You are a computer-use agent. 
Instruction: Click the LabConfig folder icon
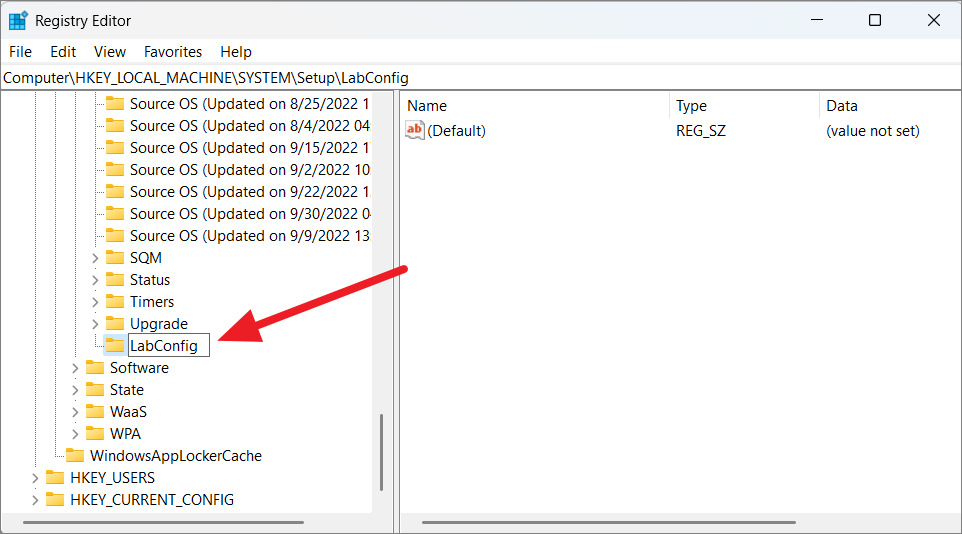click(x=115, y=346)
